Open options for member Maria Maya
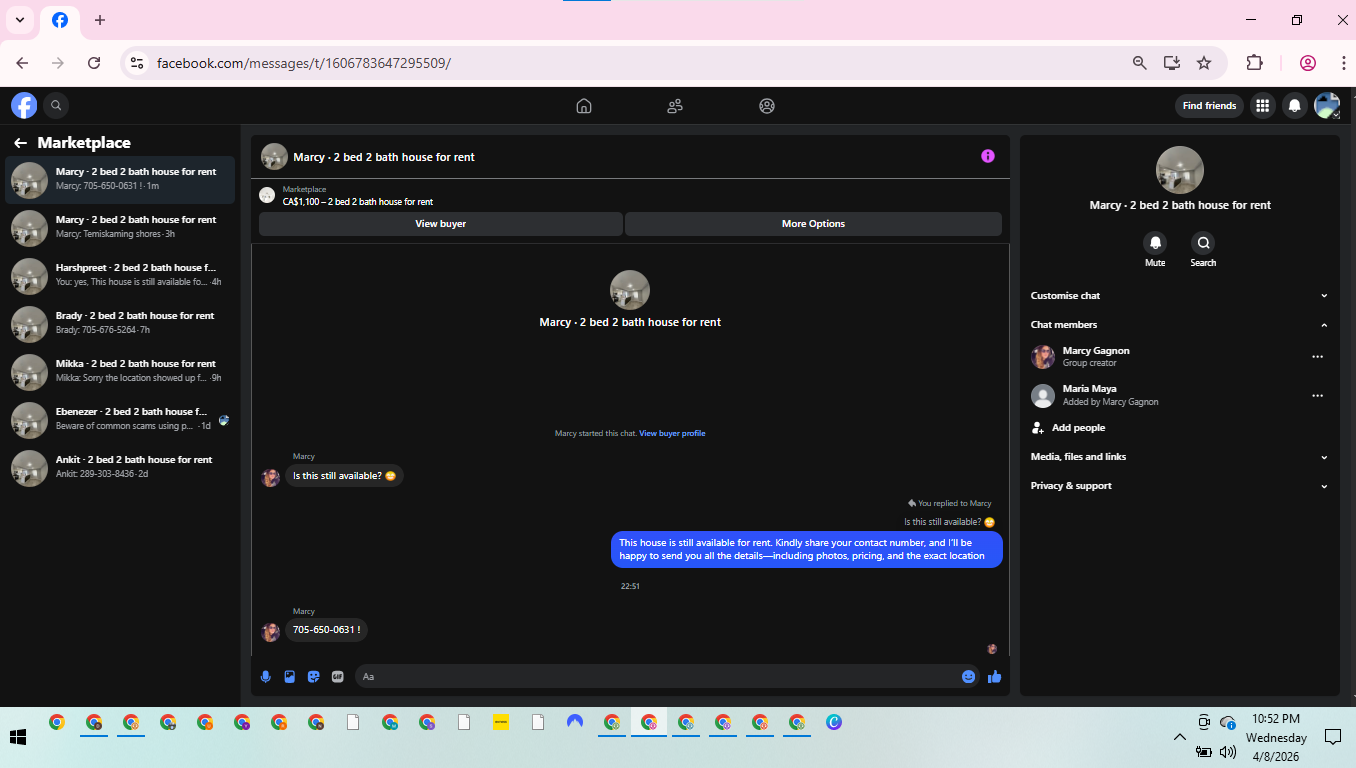 point(1317,396)
